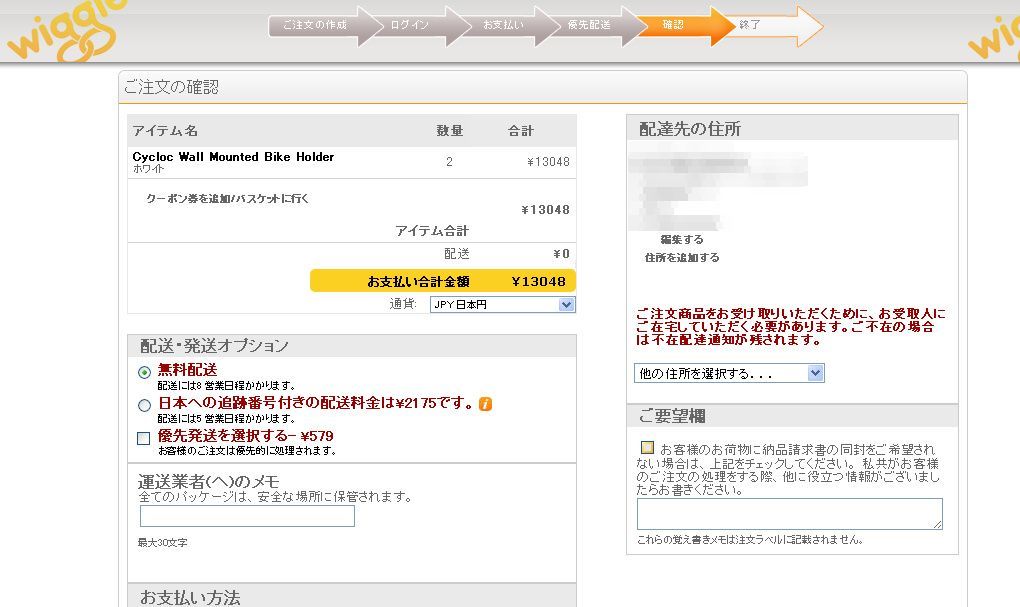Select the 無料配送 free shipping radio button

point(144,372)
